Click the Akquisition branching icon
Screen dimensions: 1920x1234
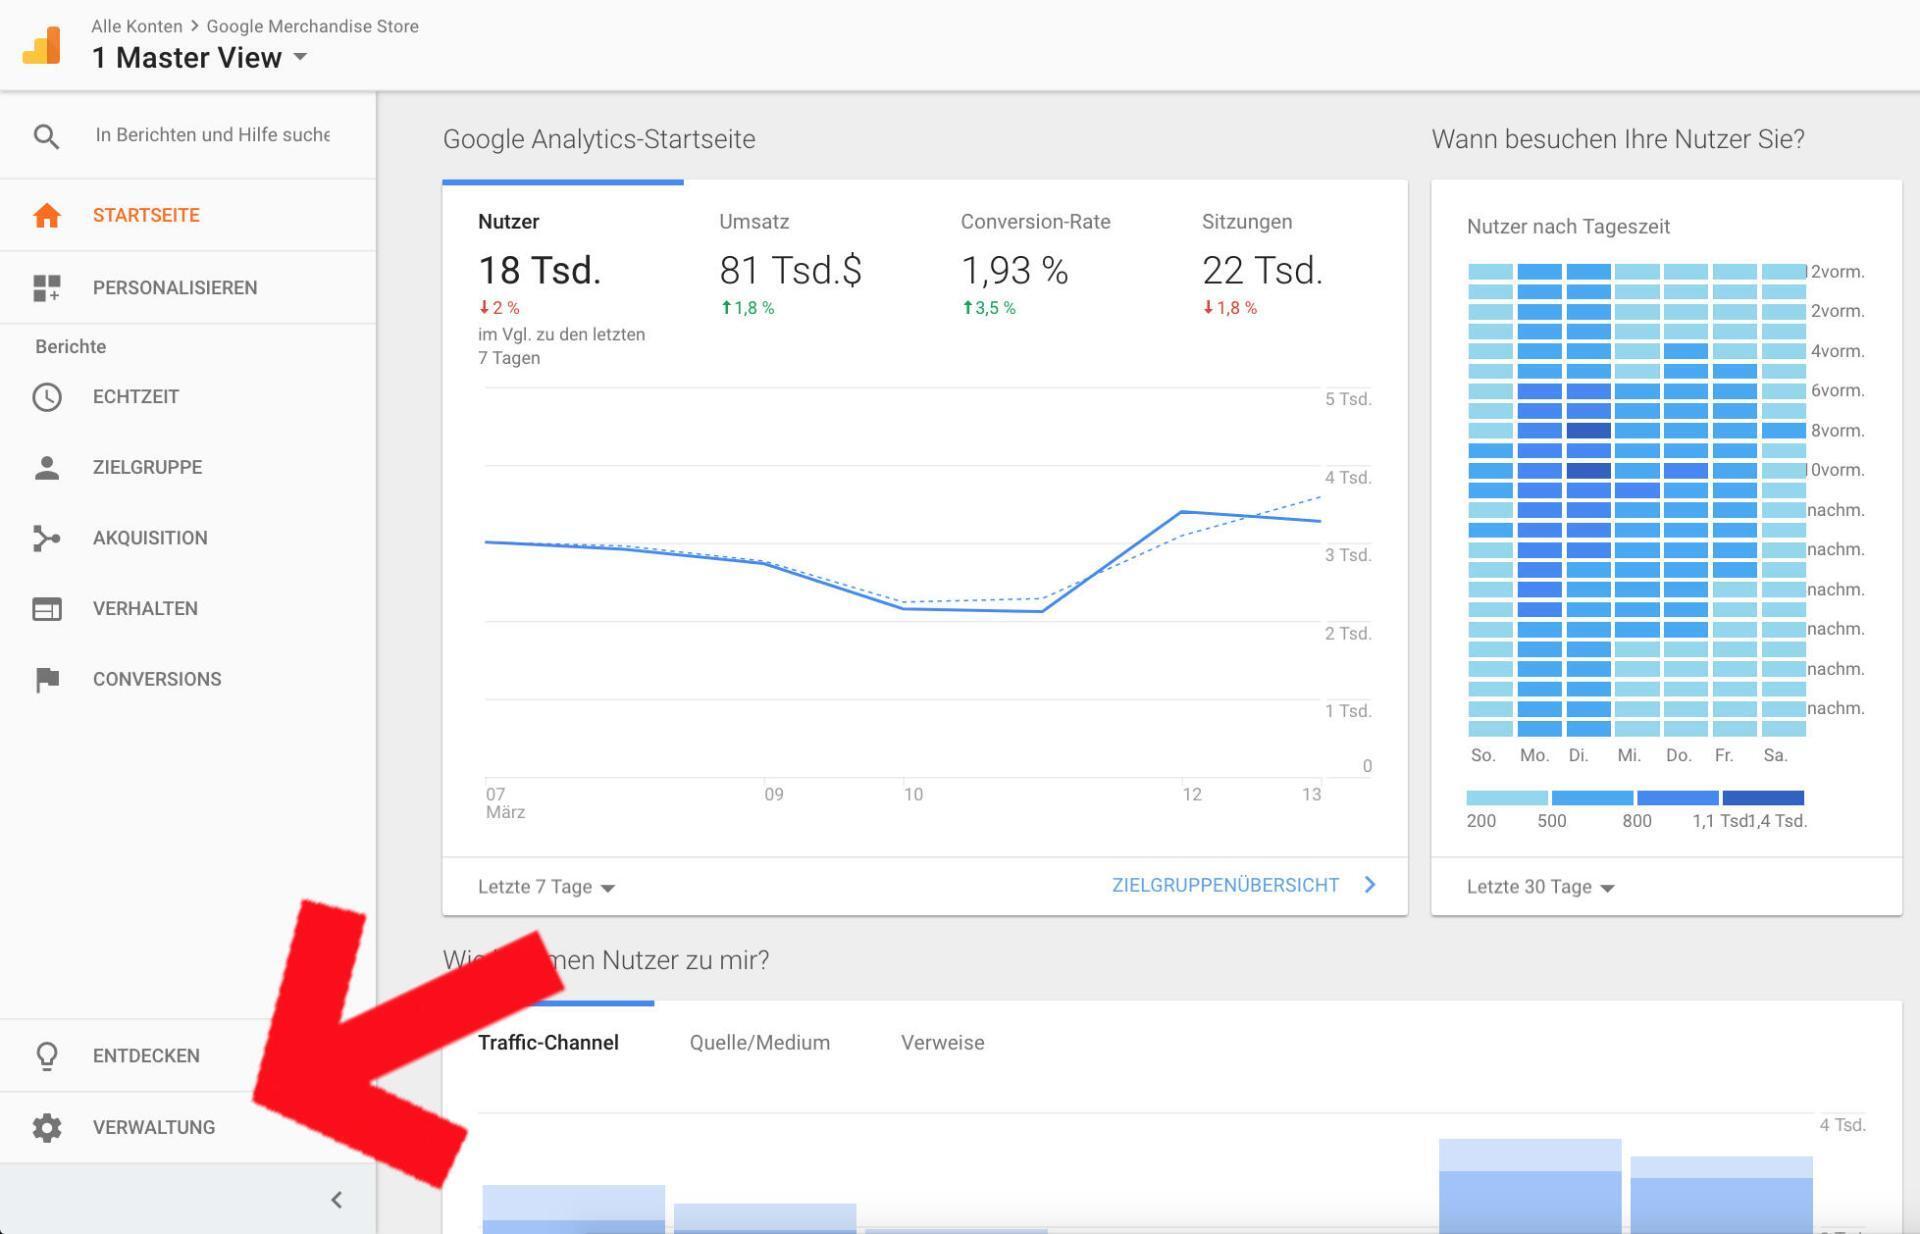pyautogui.click(x=47, y=538)
